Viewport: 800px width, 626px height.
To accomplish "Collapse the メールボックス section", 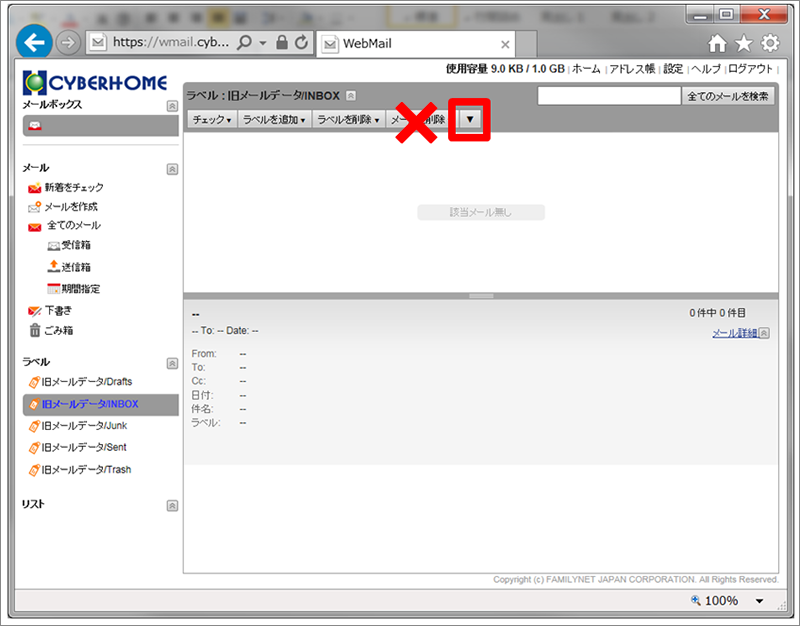I will pyautogui.click(x=172, y=105).
